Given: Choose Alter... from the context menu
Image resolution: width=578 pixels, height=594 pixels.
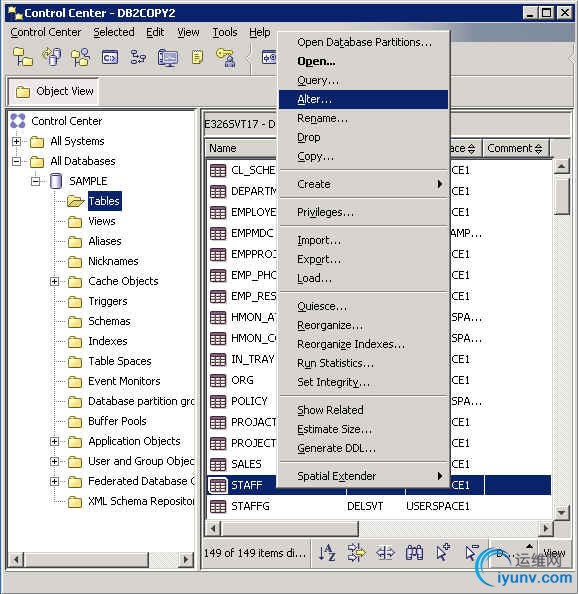Looking at the screenshot, I should [364, 99].
